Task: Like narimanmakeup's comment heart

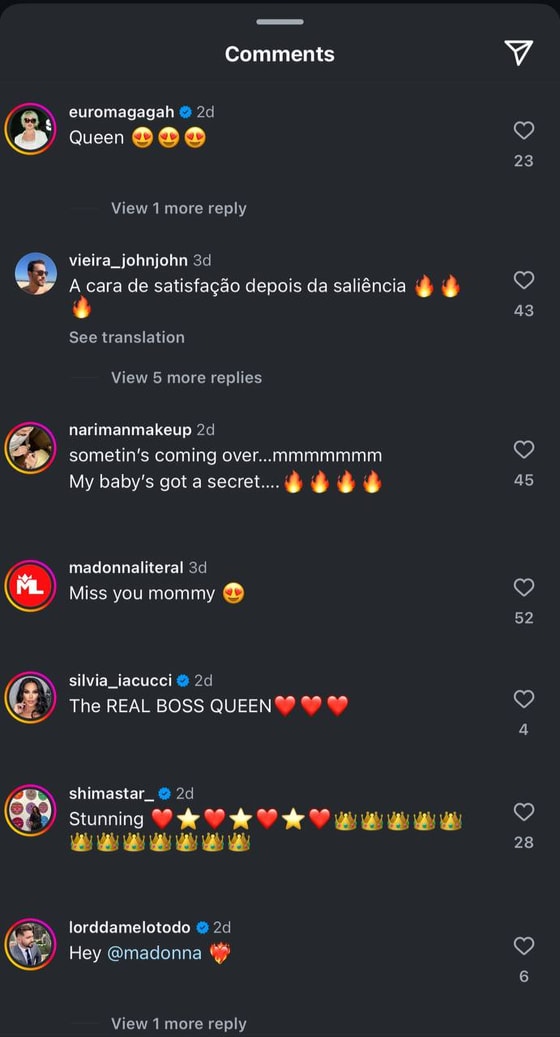Action: point(524,450)
